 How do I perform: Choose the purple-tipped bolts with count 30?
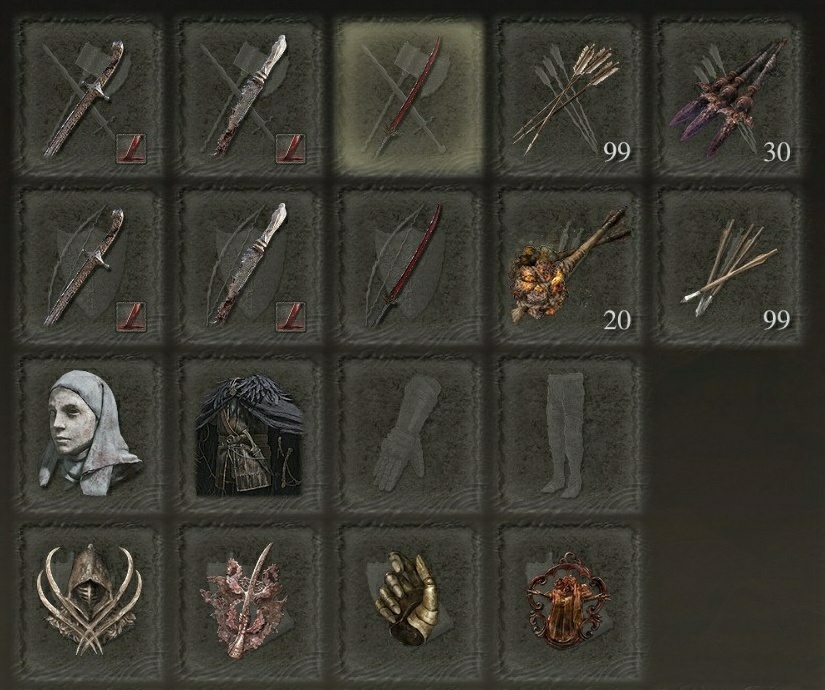729,98
